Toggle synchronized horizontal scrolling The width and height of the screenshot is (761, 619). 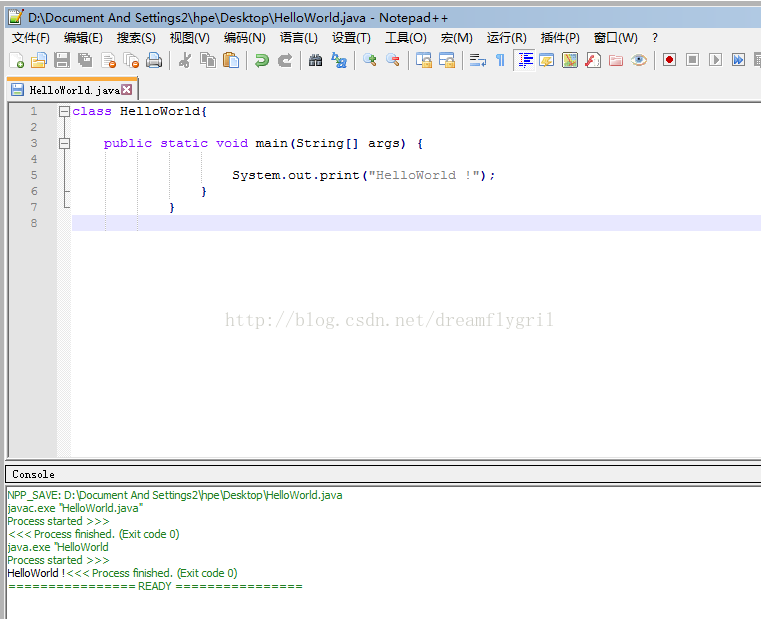pyautogui.click(x=447, y=60)
